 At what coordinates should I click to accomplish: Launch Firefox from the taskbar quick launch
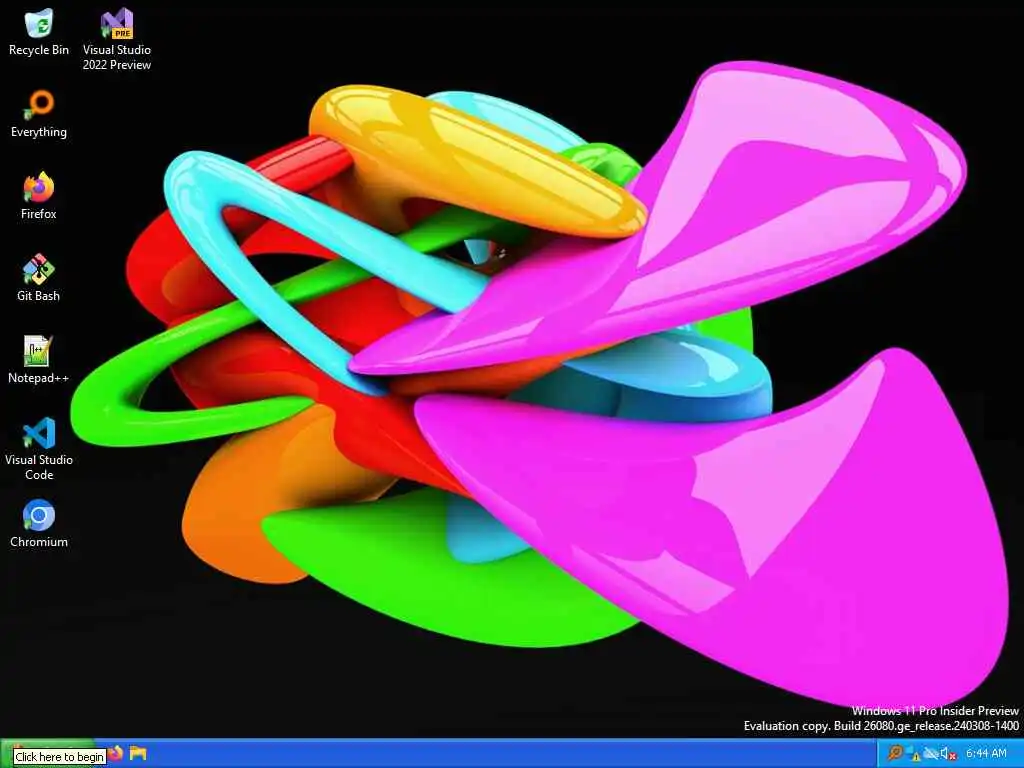(x=116, y=753)
